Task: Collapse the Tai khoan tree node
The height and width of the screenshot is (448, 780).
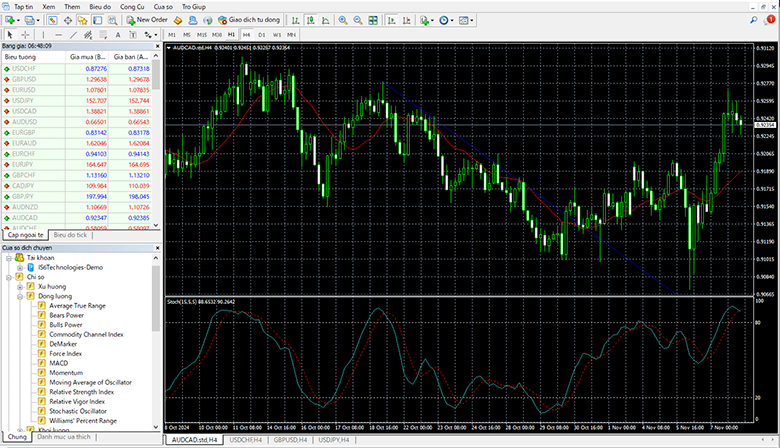Action: tap(8, 258)
